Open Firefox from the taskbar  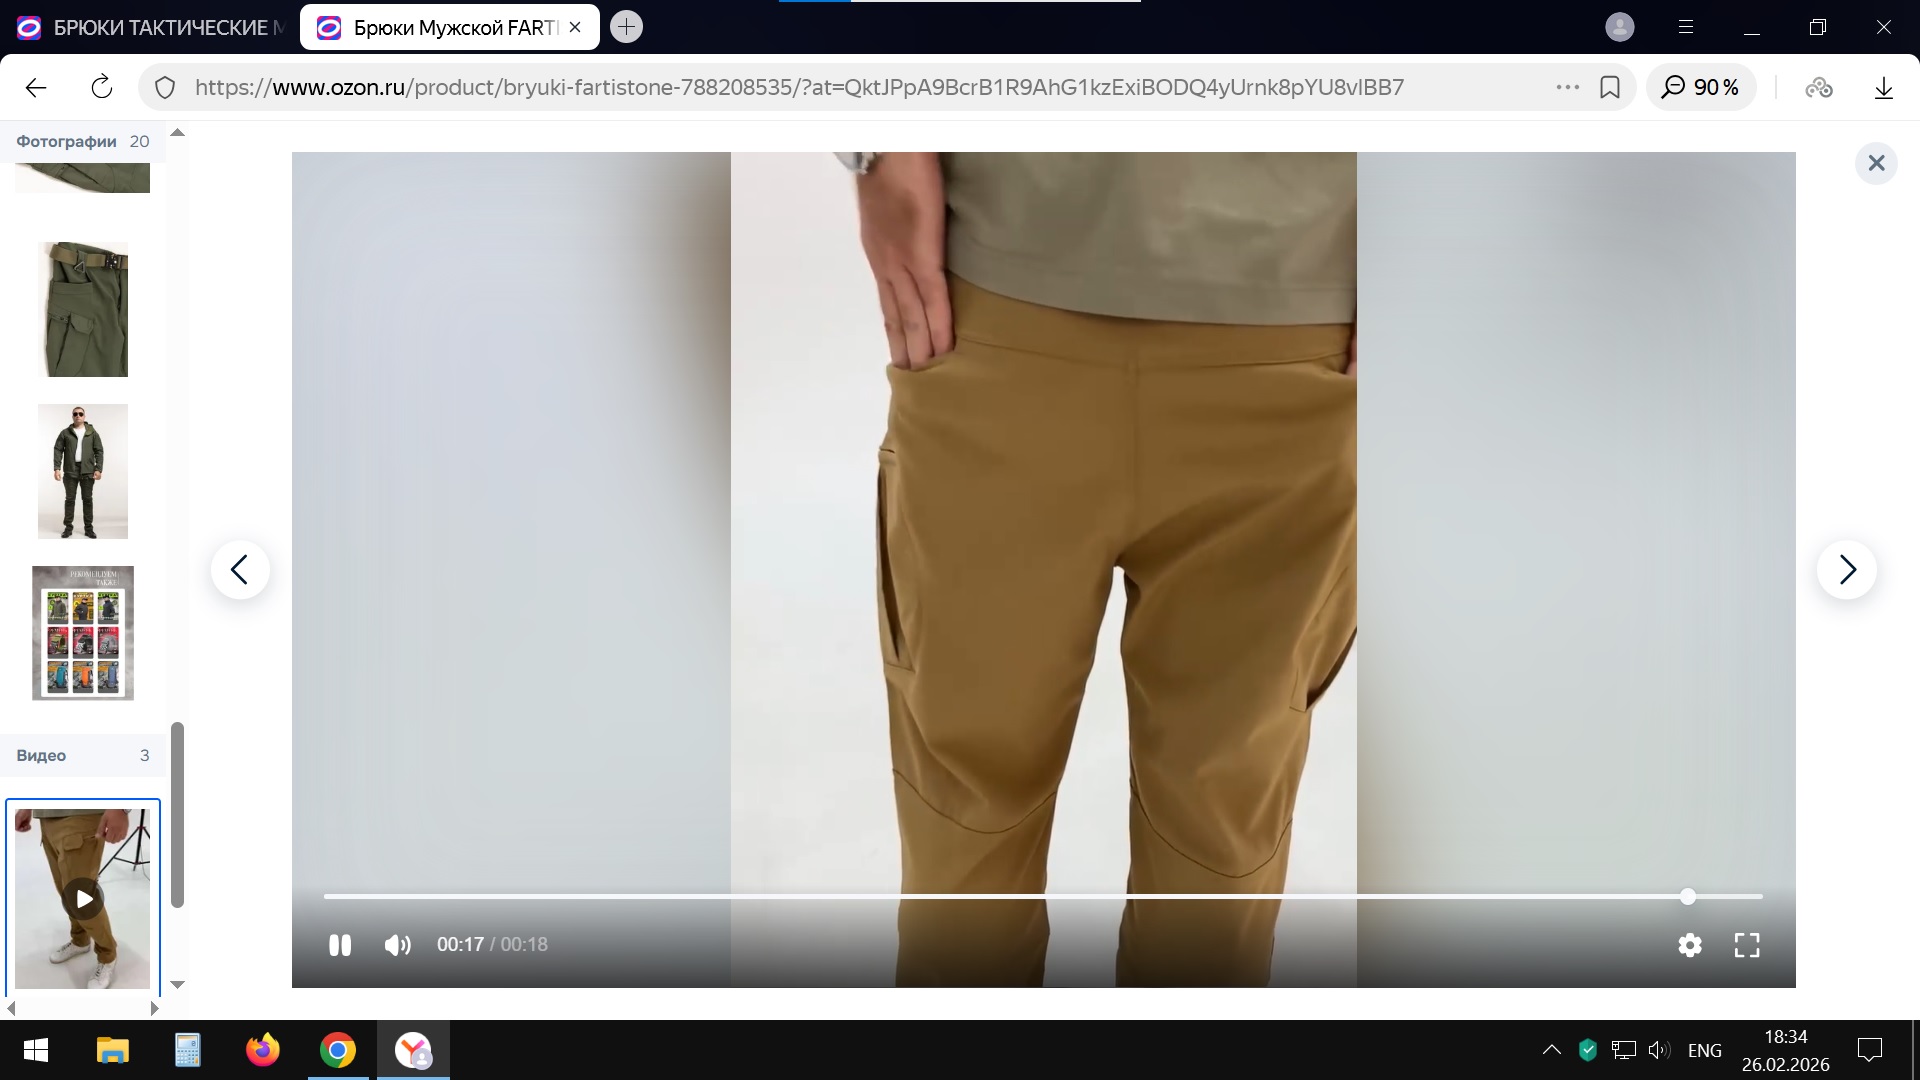[263, 1050]
